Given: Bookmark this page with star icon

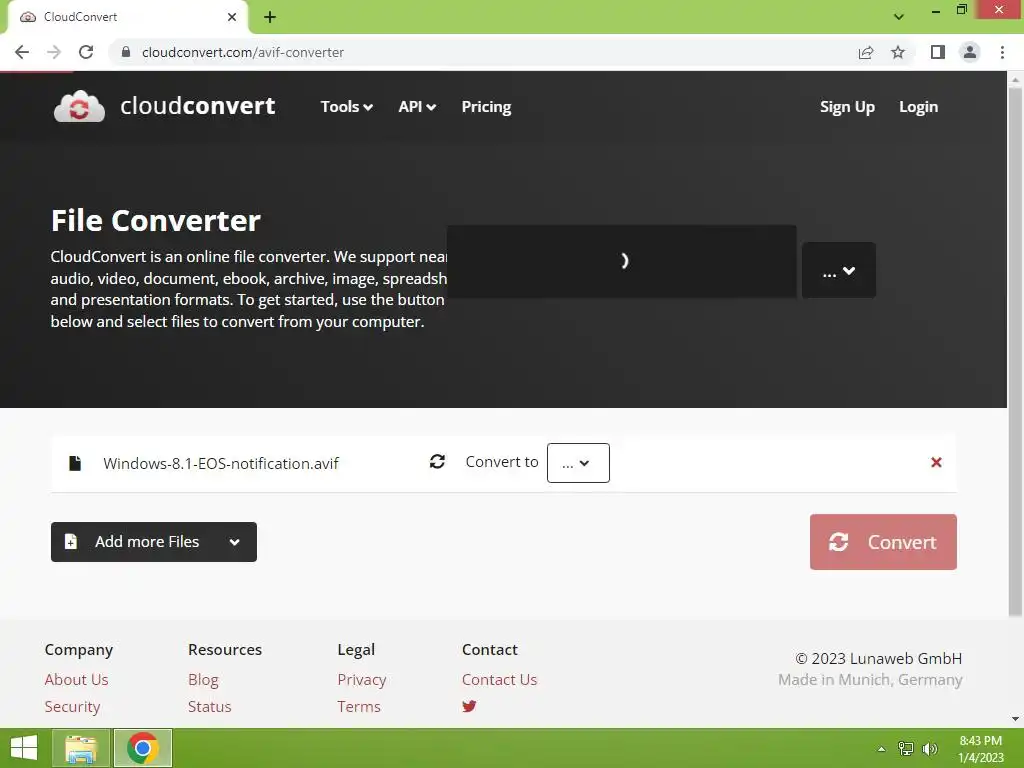Looking at the screenshot, I should click(x=898, y=52).
